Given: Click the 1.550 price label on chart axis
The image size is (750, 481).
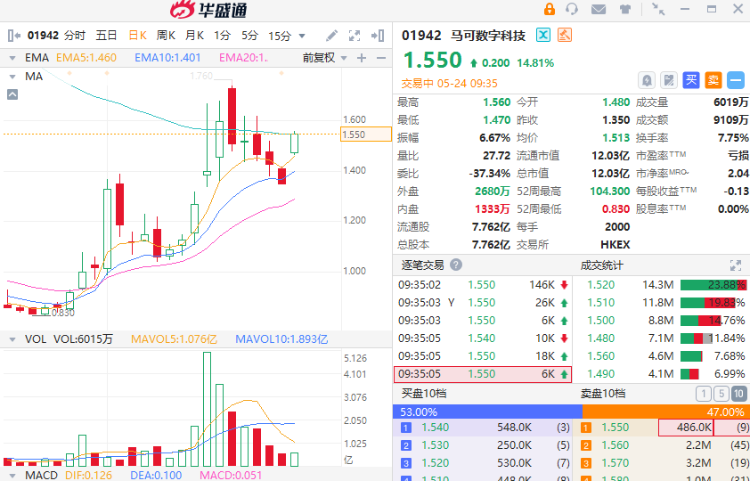Looking at the screenshot, I should coord(365,134).
